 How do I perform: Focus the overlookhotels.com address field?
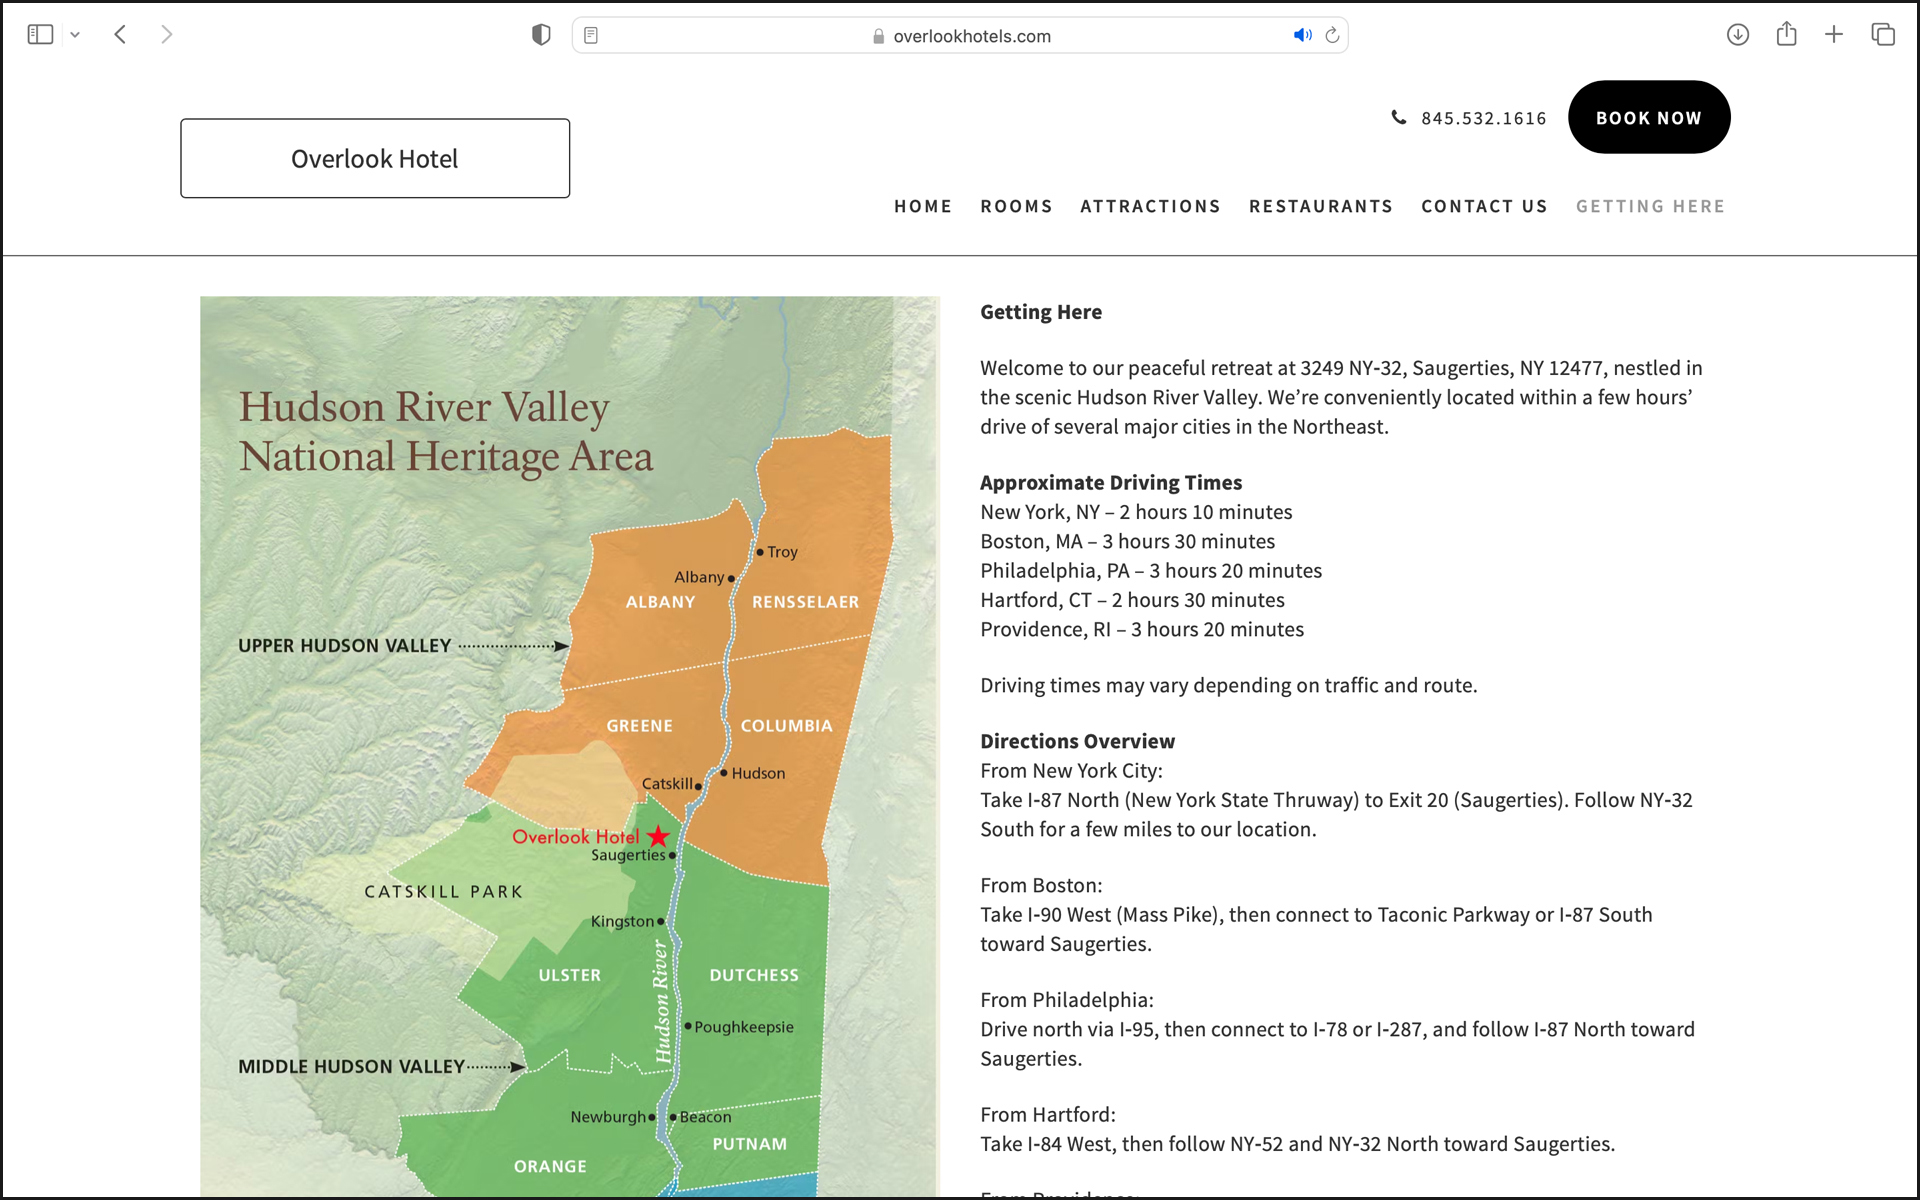click(960, 35)
